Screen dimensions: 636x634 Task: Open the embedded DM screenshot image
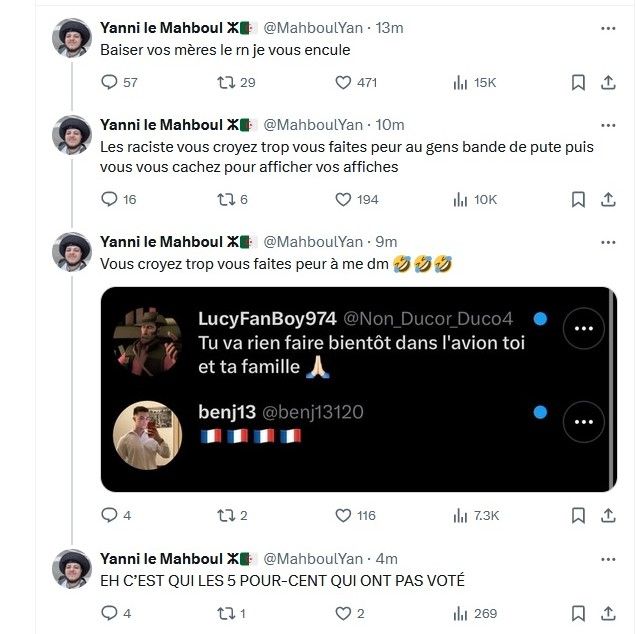pyautogui.click(x=358, y=389)
